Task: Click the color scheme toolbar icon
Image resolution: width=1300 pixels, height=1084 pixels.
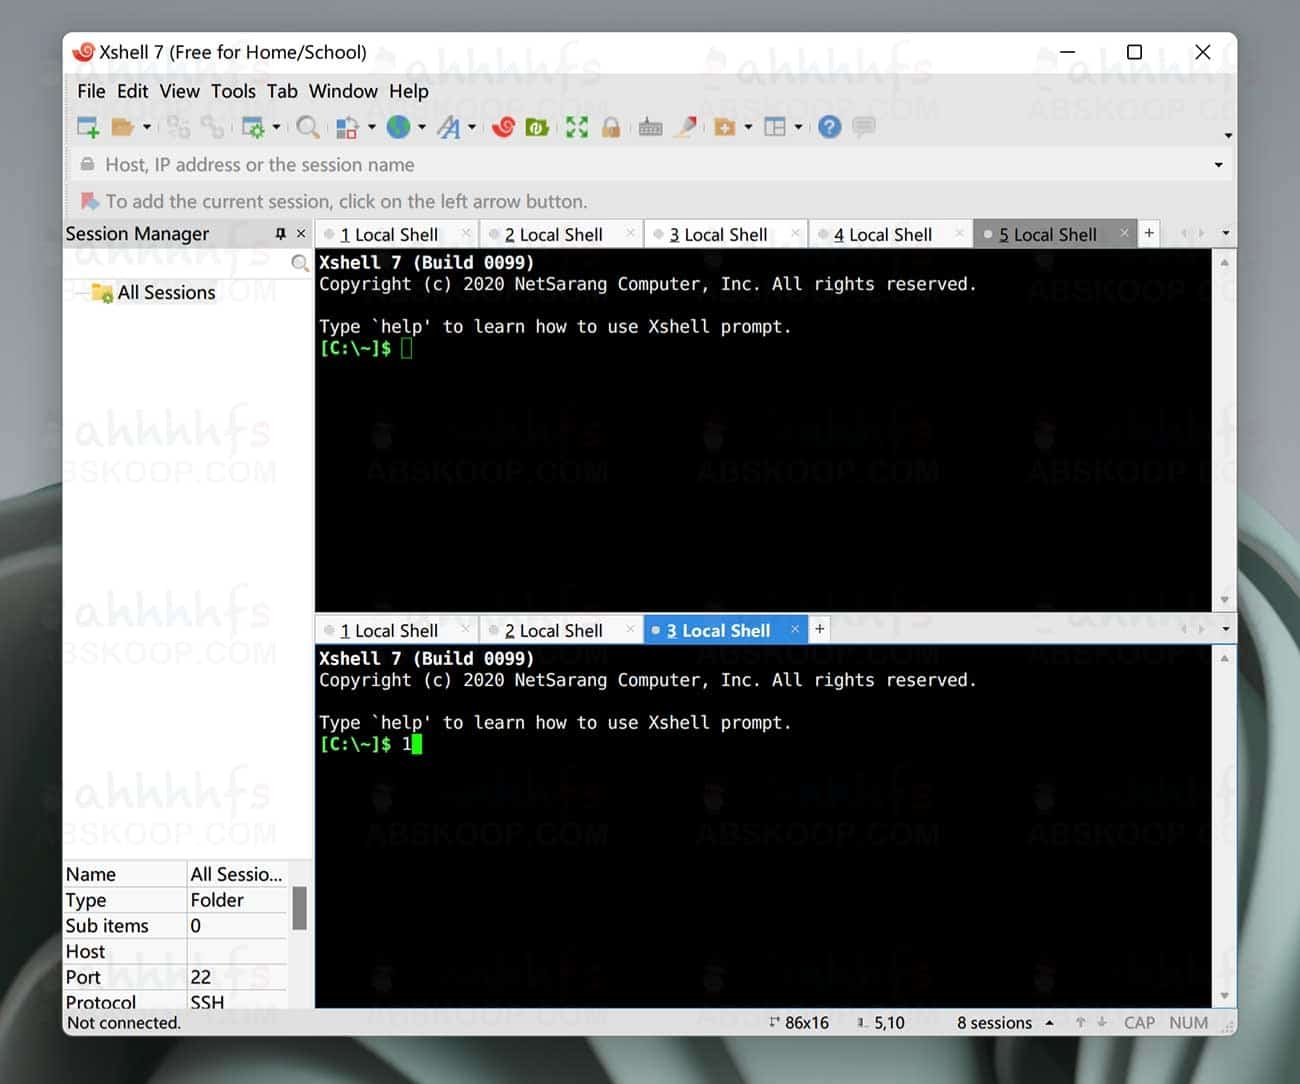Action: tap(347, 127)
